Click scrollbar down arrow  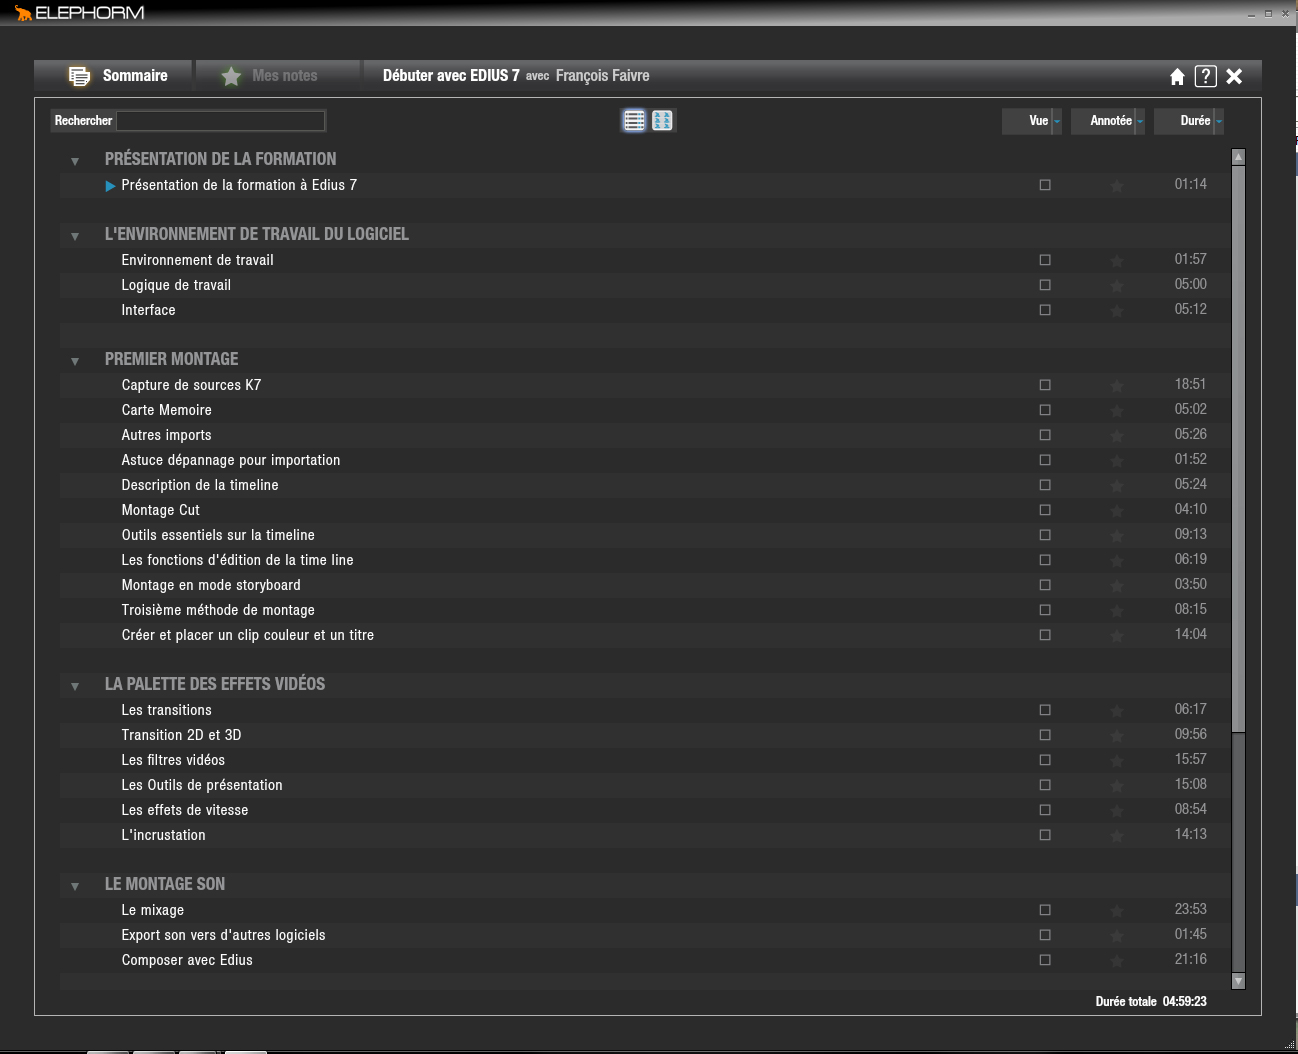[1238, 981]
